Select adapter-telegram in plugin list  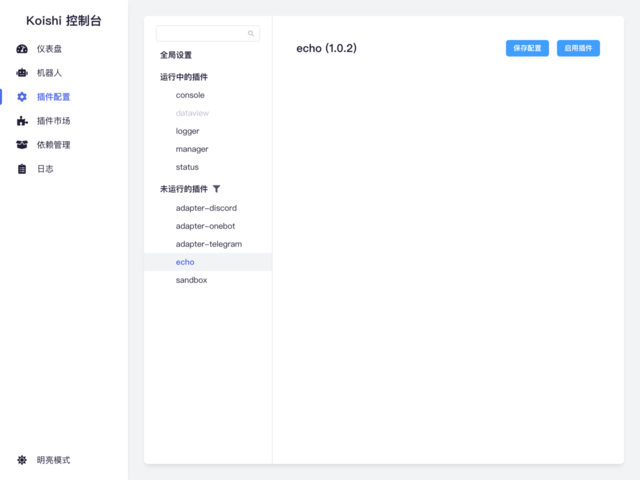click(x=208, y=244)
